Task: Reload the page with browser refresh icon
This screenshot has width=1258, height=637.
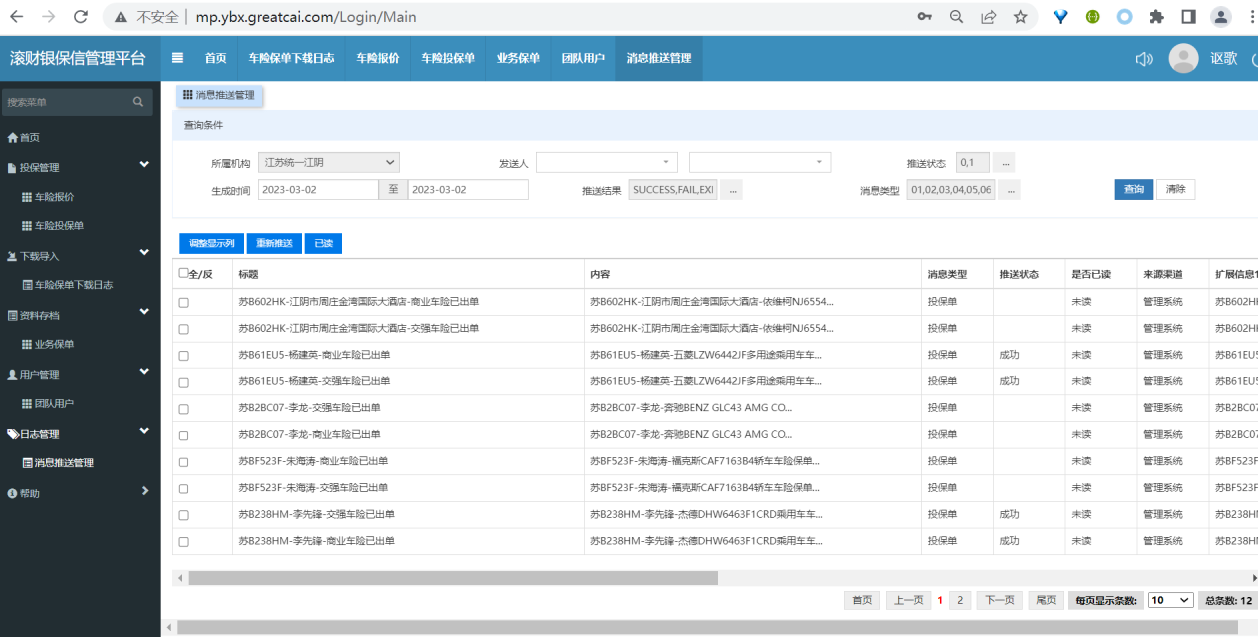Action: point(81,17)
